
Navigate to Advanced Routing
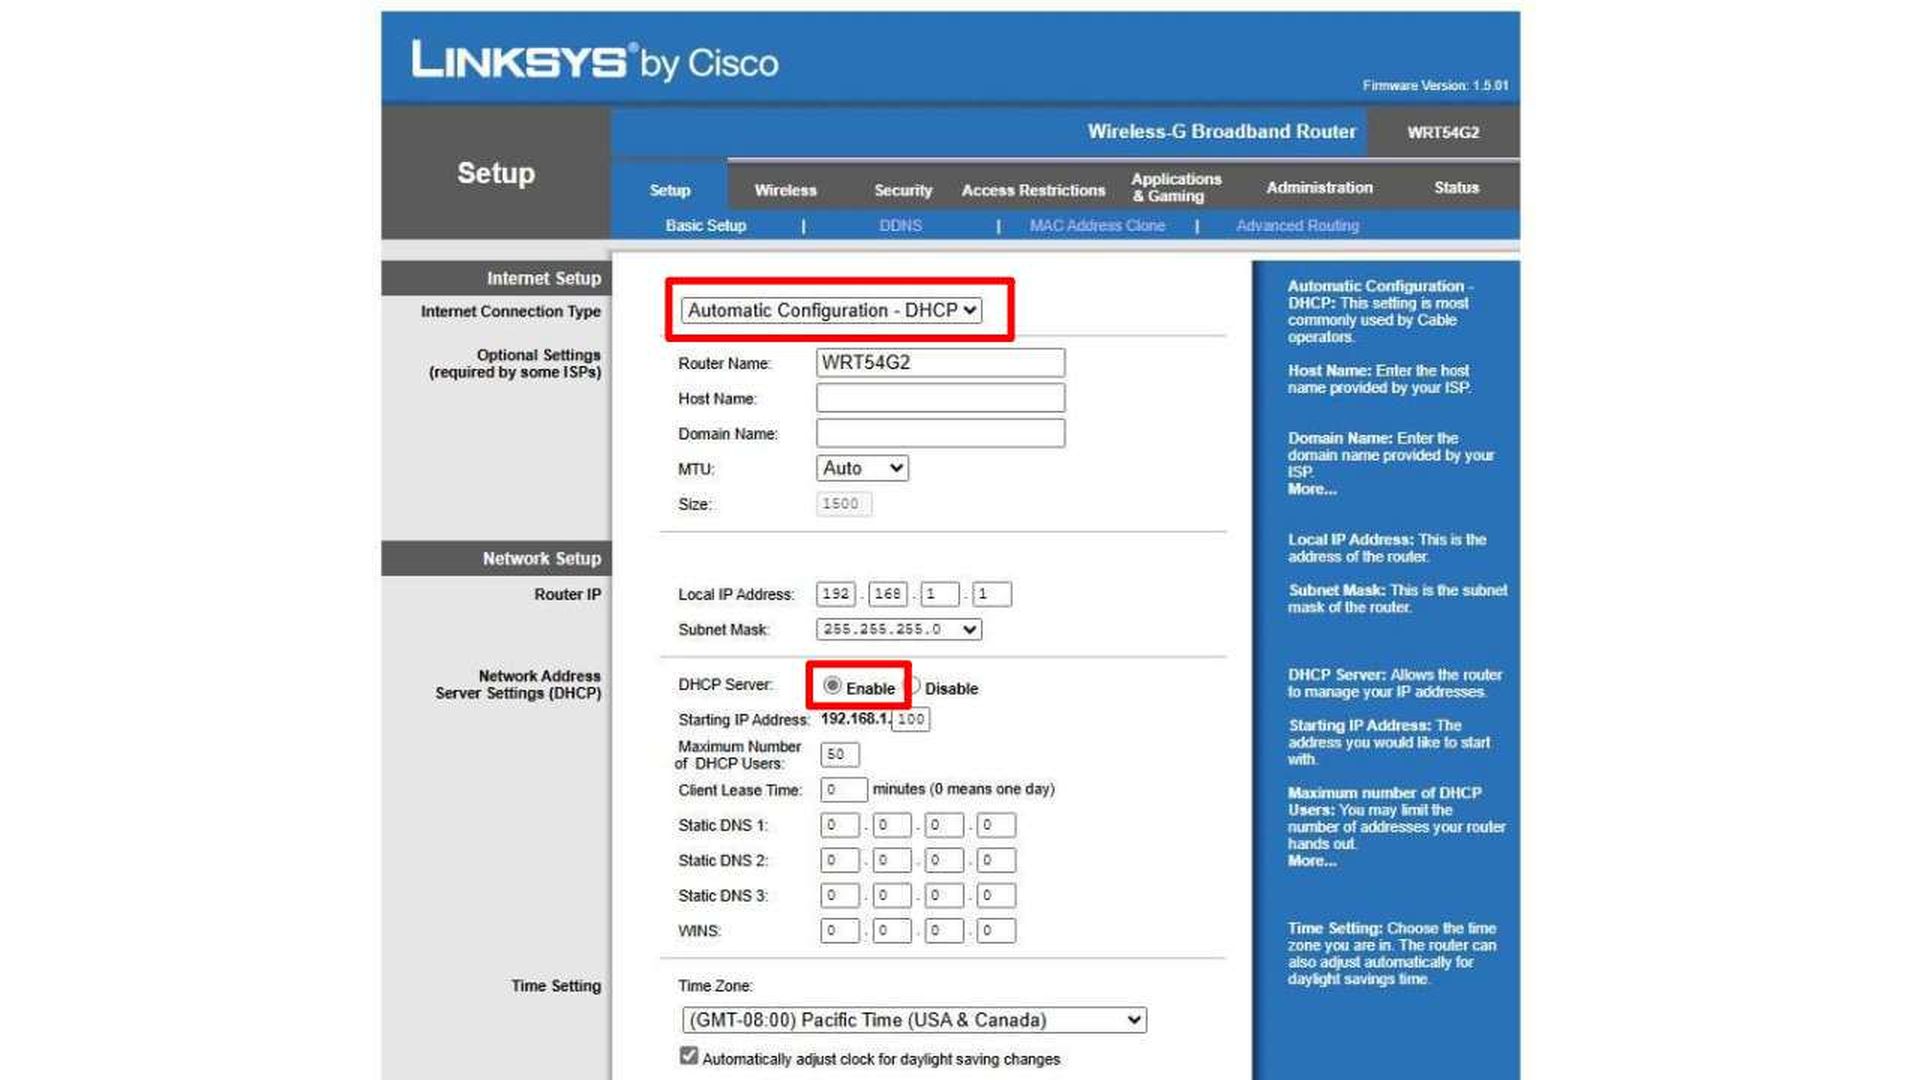click(x=1297, y=225)
